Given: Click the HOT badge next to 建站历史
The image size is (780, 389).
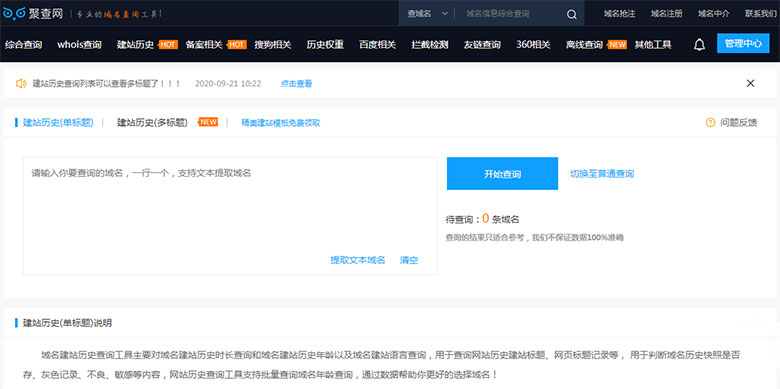Looking at the screenshot, I should (x=168, y=45).
